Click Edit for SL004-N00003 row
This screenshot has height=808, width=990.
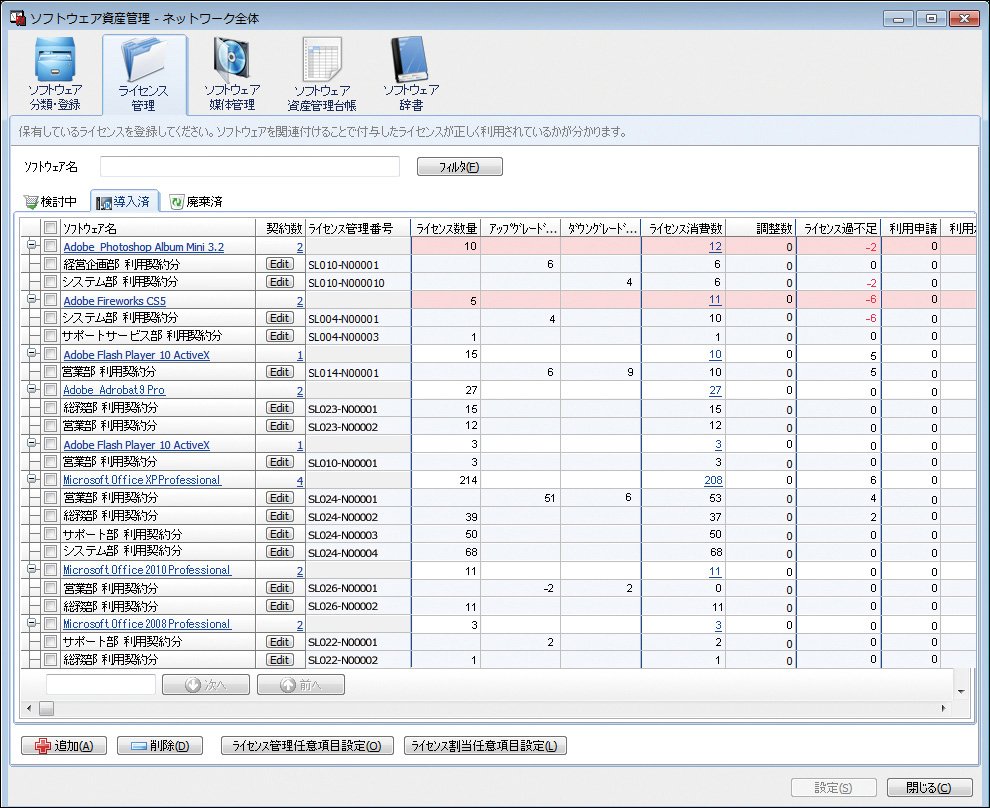pyautogui.click(x=280, y=336)
